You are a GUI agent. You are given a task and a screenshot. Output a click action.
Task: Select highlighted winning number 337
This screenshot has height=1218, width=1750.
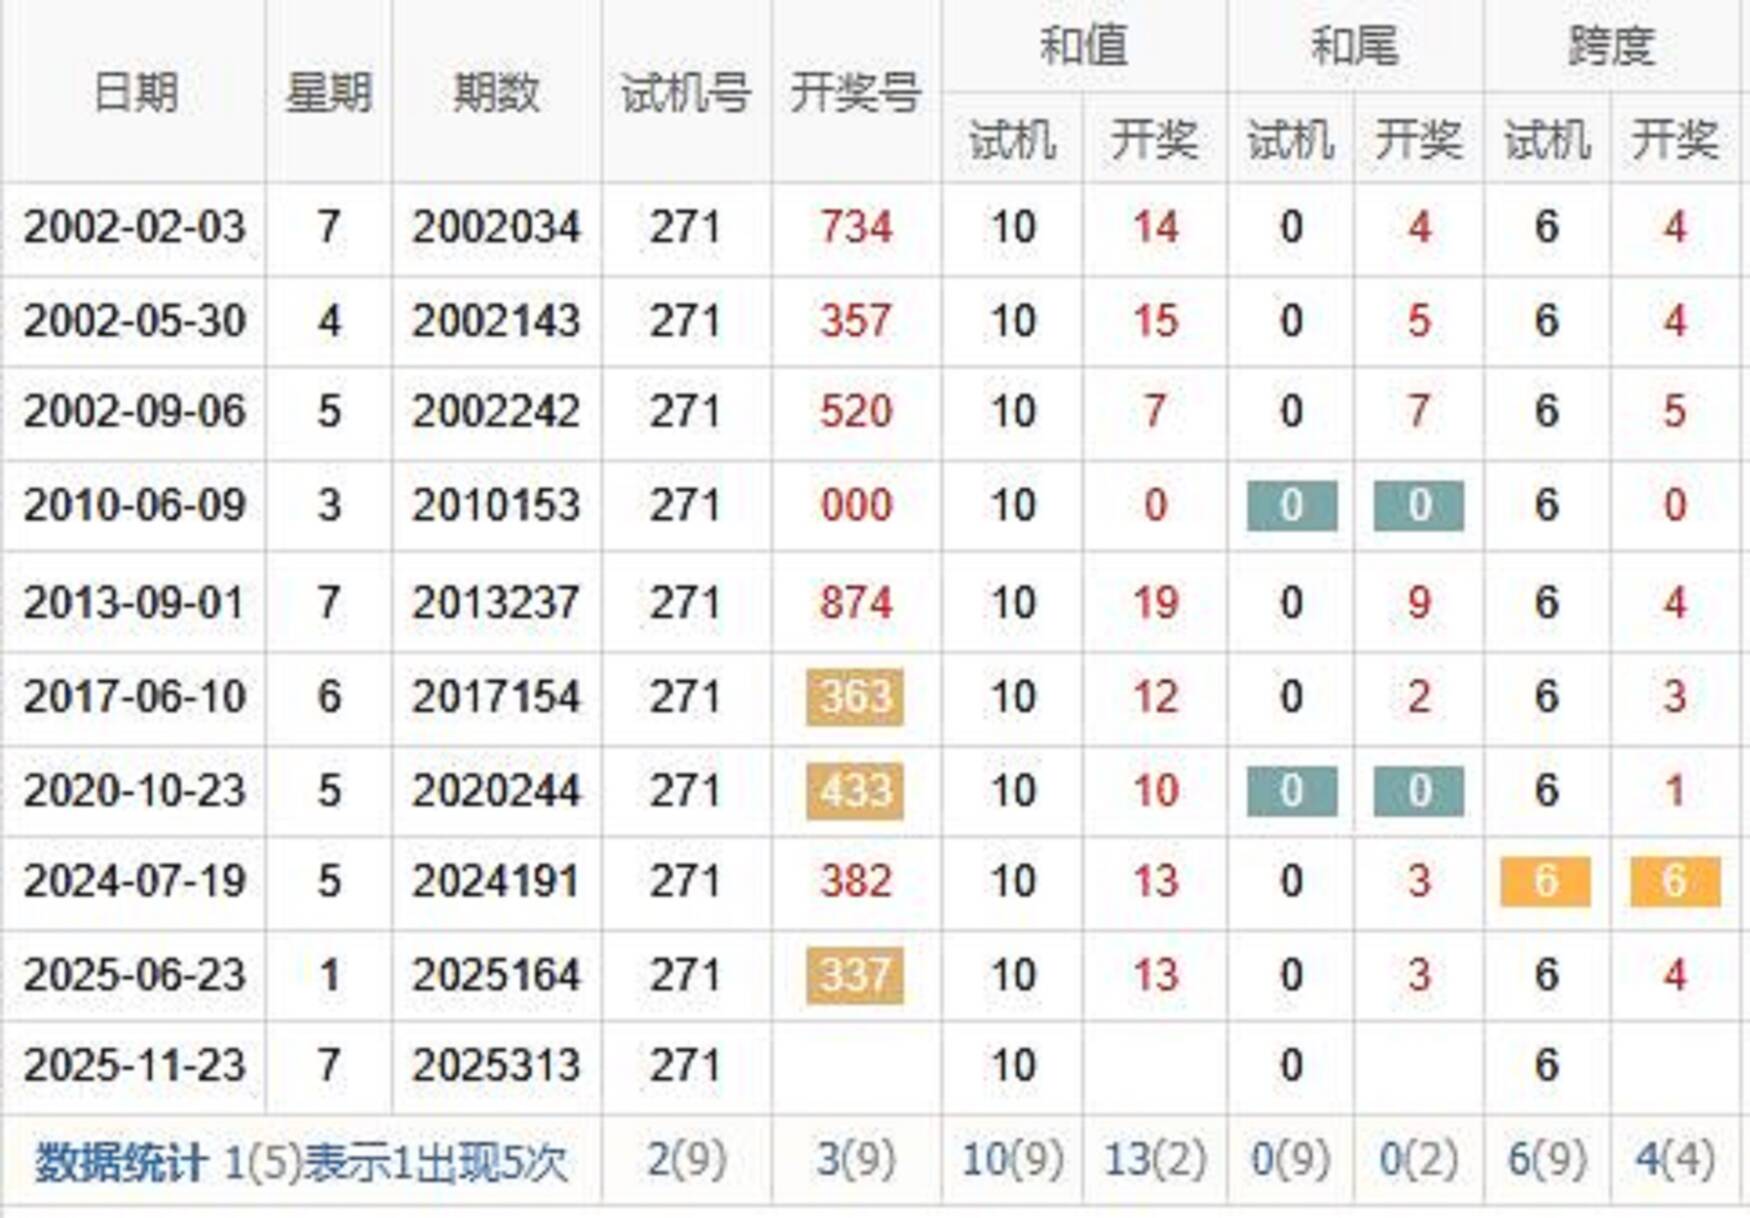pyautogui.click(x=855, y=975)
